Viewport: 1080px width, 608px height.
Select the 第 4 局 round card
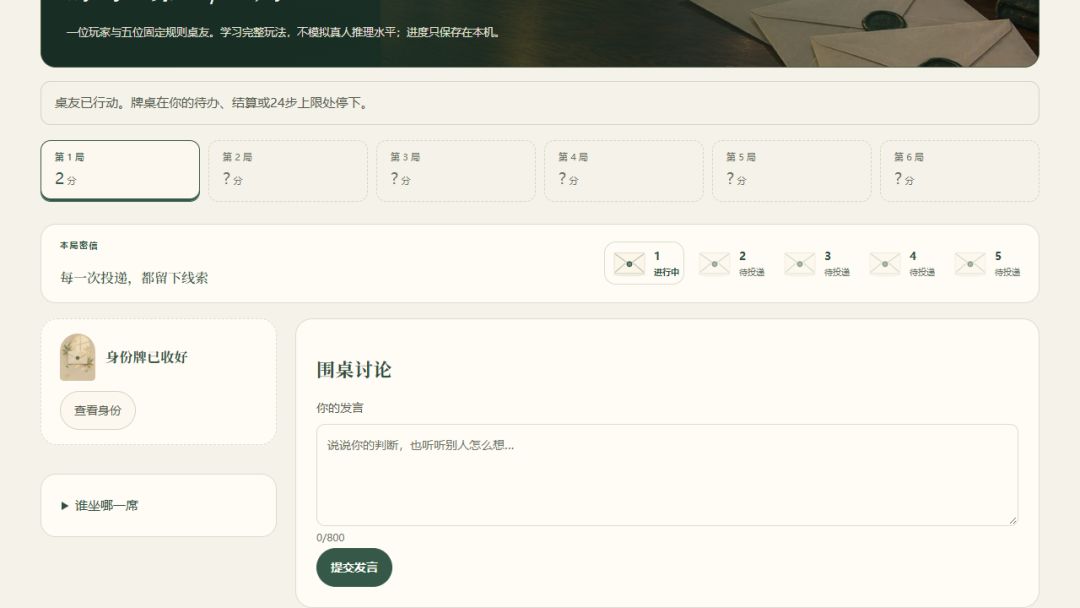[623, 170]
